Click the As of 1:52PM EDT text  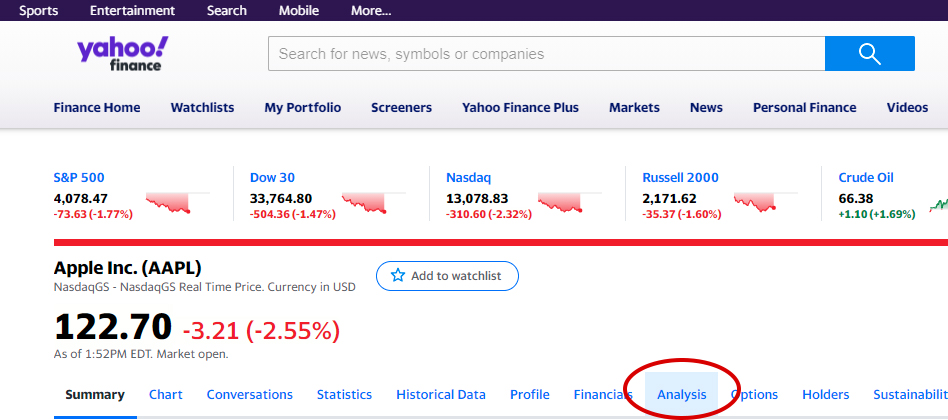(141, 354)
